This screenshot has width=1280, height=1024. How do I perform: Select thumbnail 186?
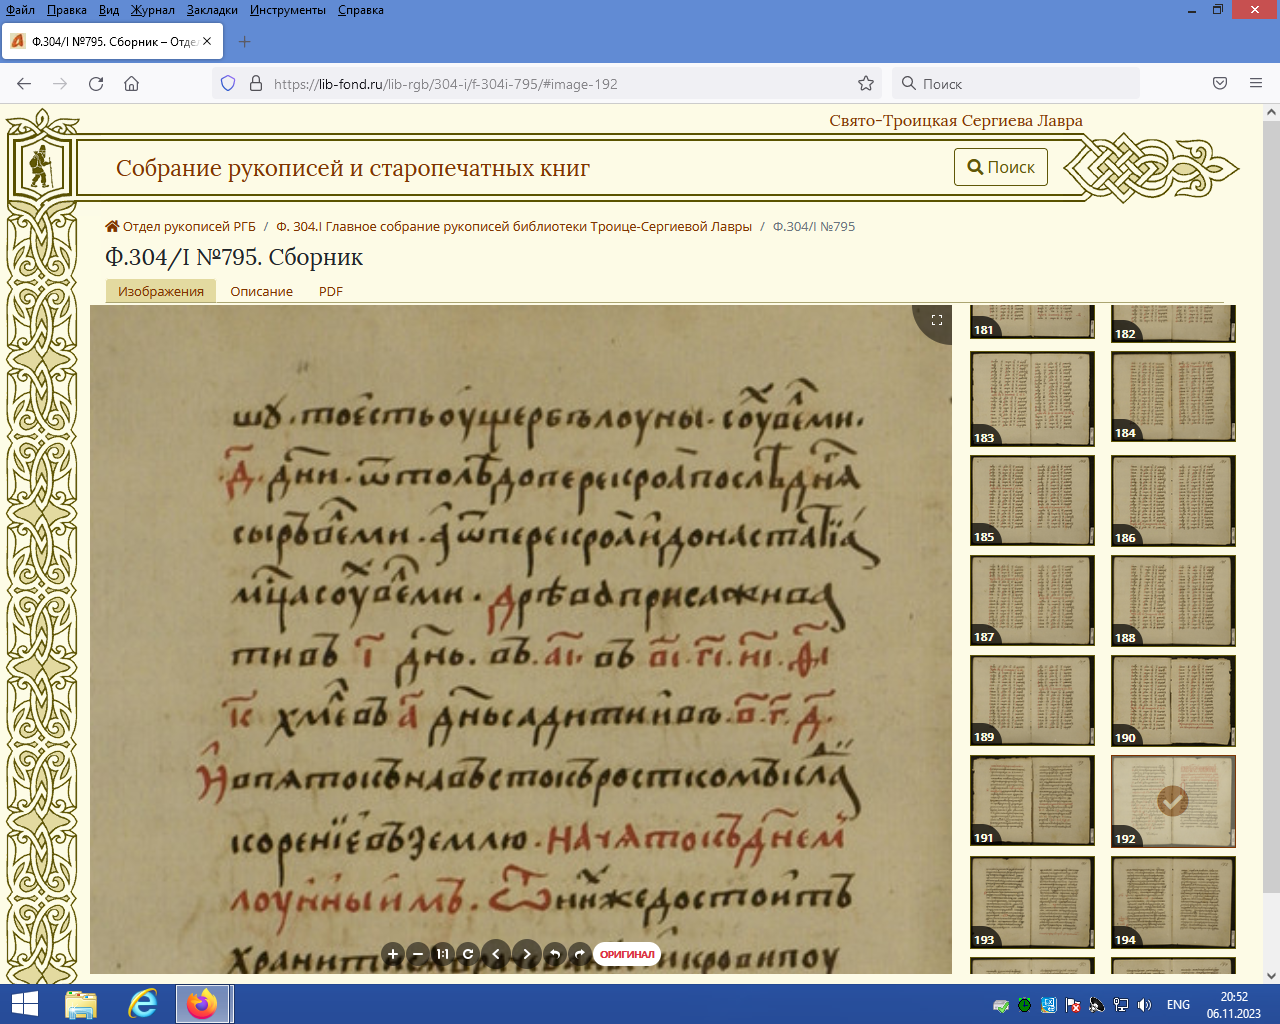point(1173,501)
